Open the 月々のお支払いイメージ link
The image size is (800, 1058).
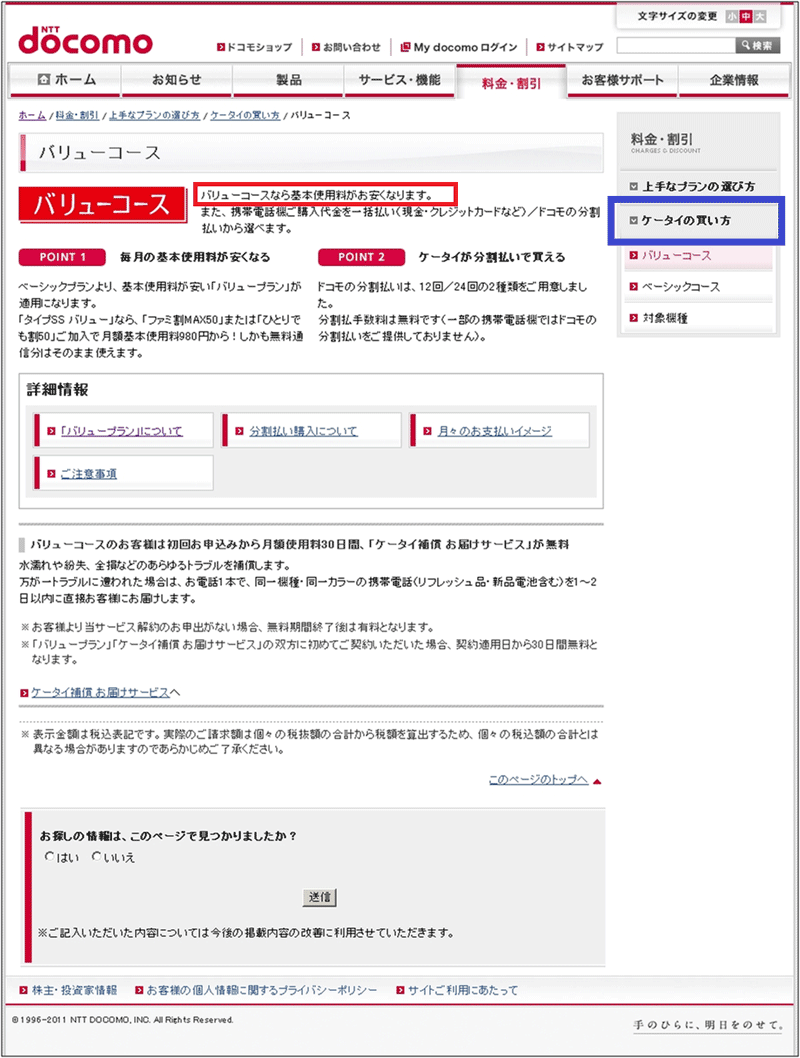(494, 431)
